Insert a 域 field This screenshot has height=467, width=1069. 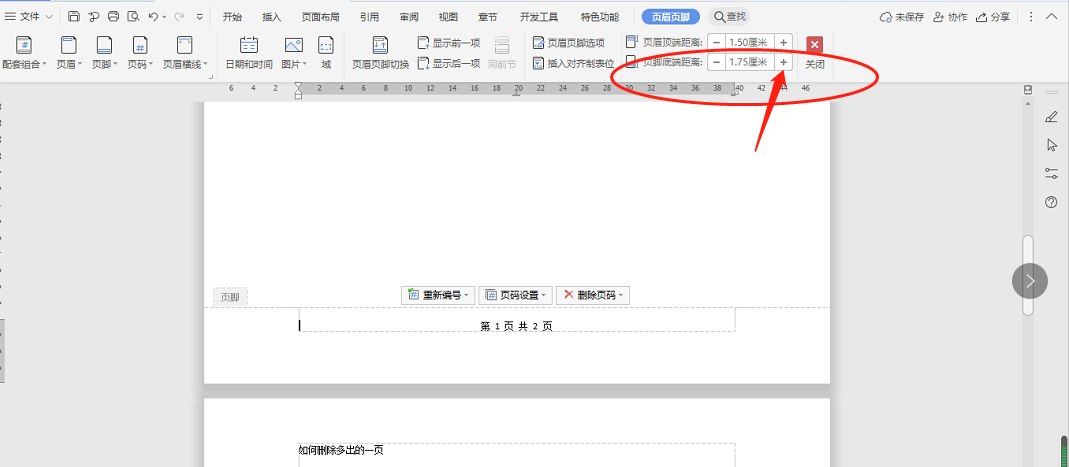326,54
